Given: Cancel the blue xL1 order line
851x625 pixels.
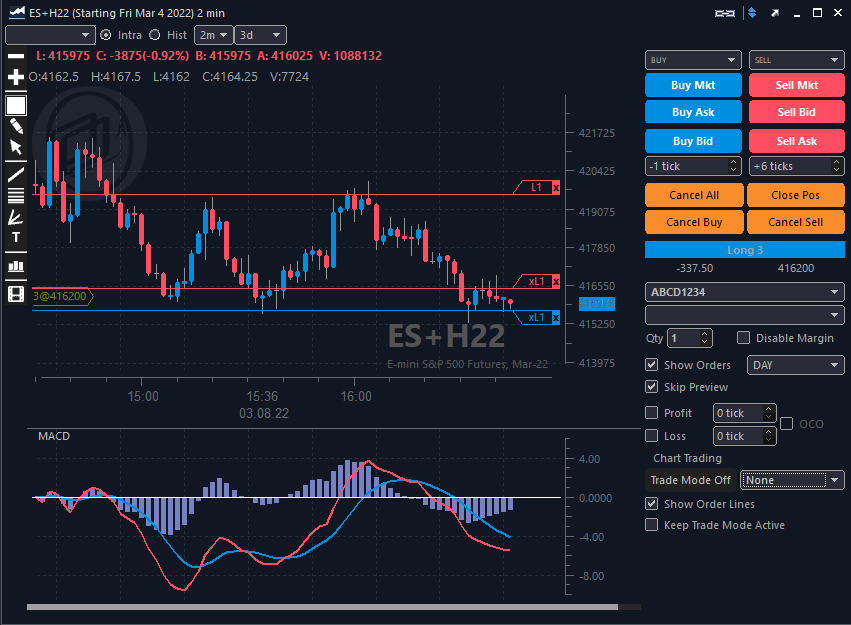Looking at the screenshot, I should (556, 317).
